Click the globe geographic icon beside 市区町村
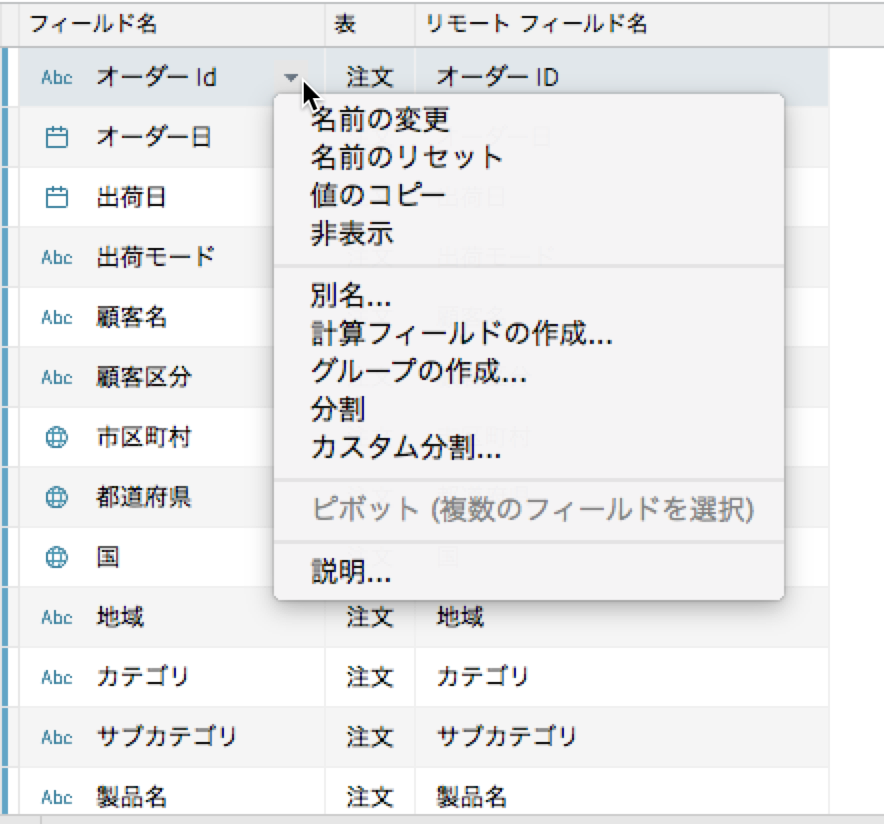 point(57,437)
